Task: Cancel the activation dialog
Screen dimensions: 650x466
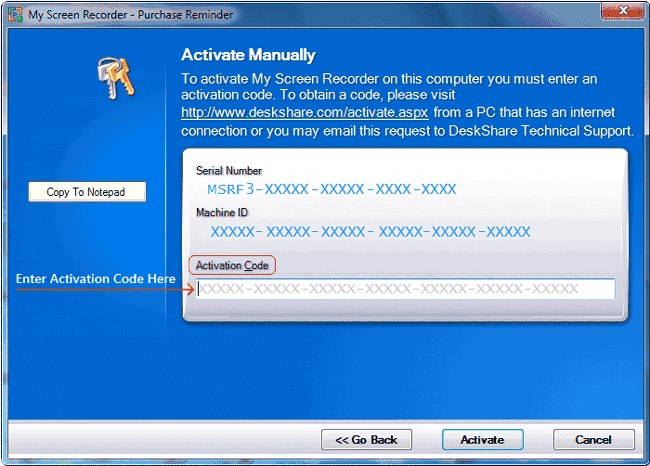Action: (593, 439)
